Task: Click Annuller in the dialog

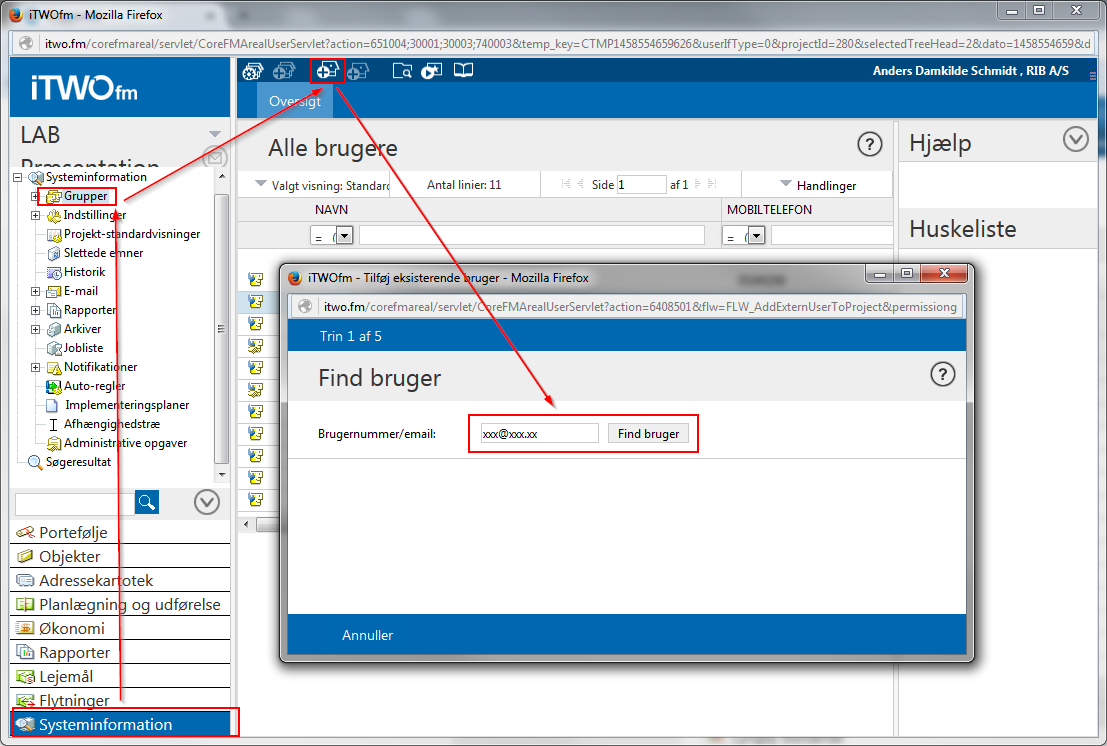Action: (368, 635)
